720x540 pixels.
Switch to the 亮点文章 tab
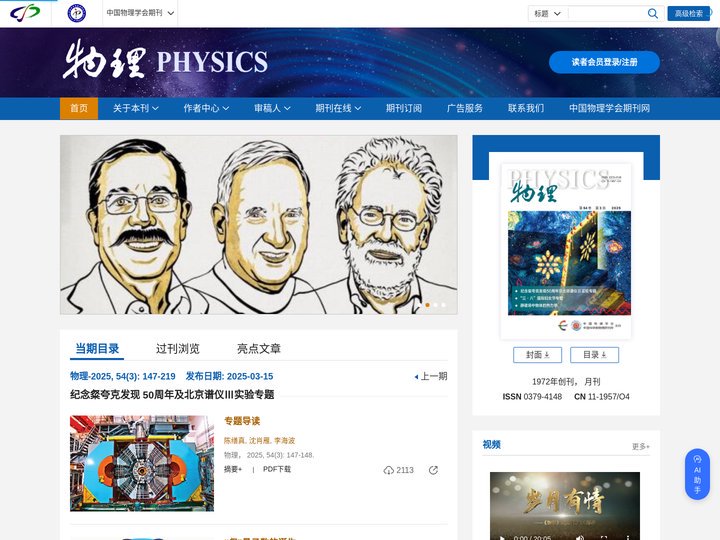click(x=259, y=349)
